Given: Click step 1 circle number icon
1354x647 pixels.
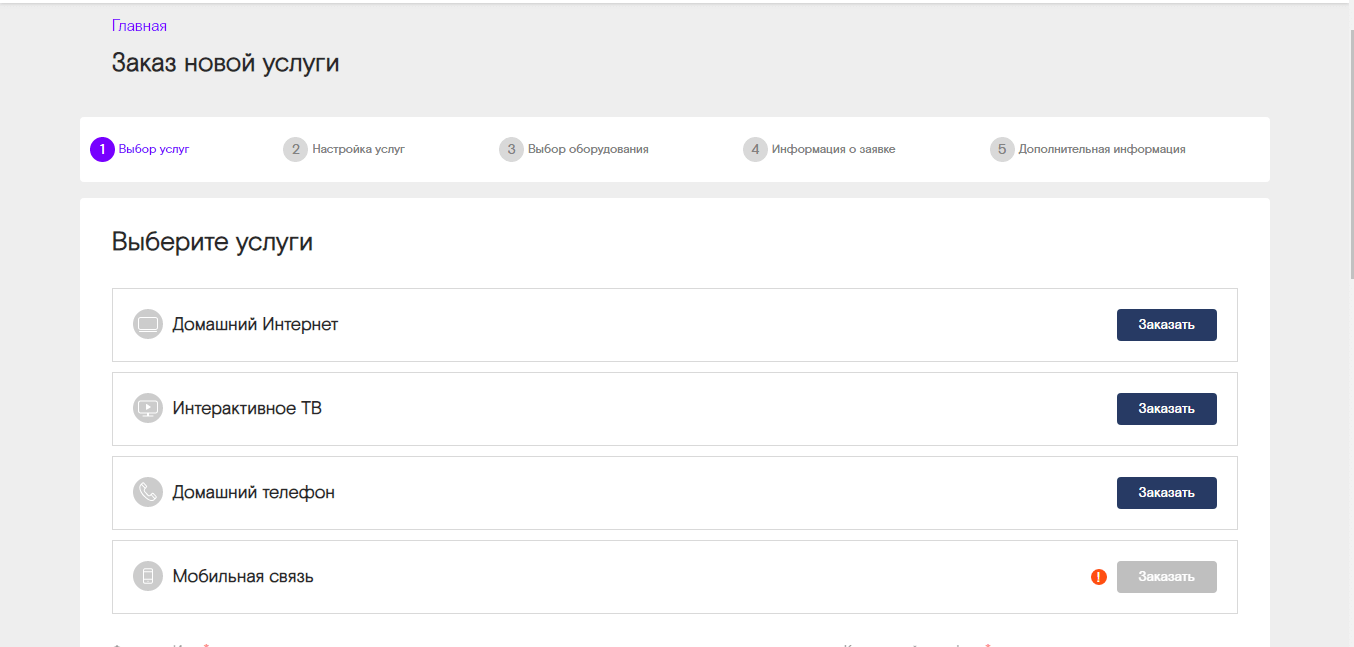Looking at the screenshot, I should [x=102, y=150].
